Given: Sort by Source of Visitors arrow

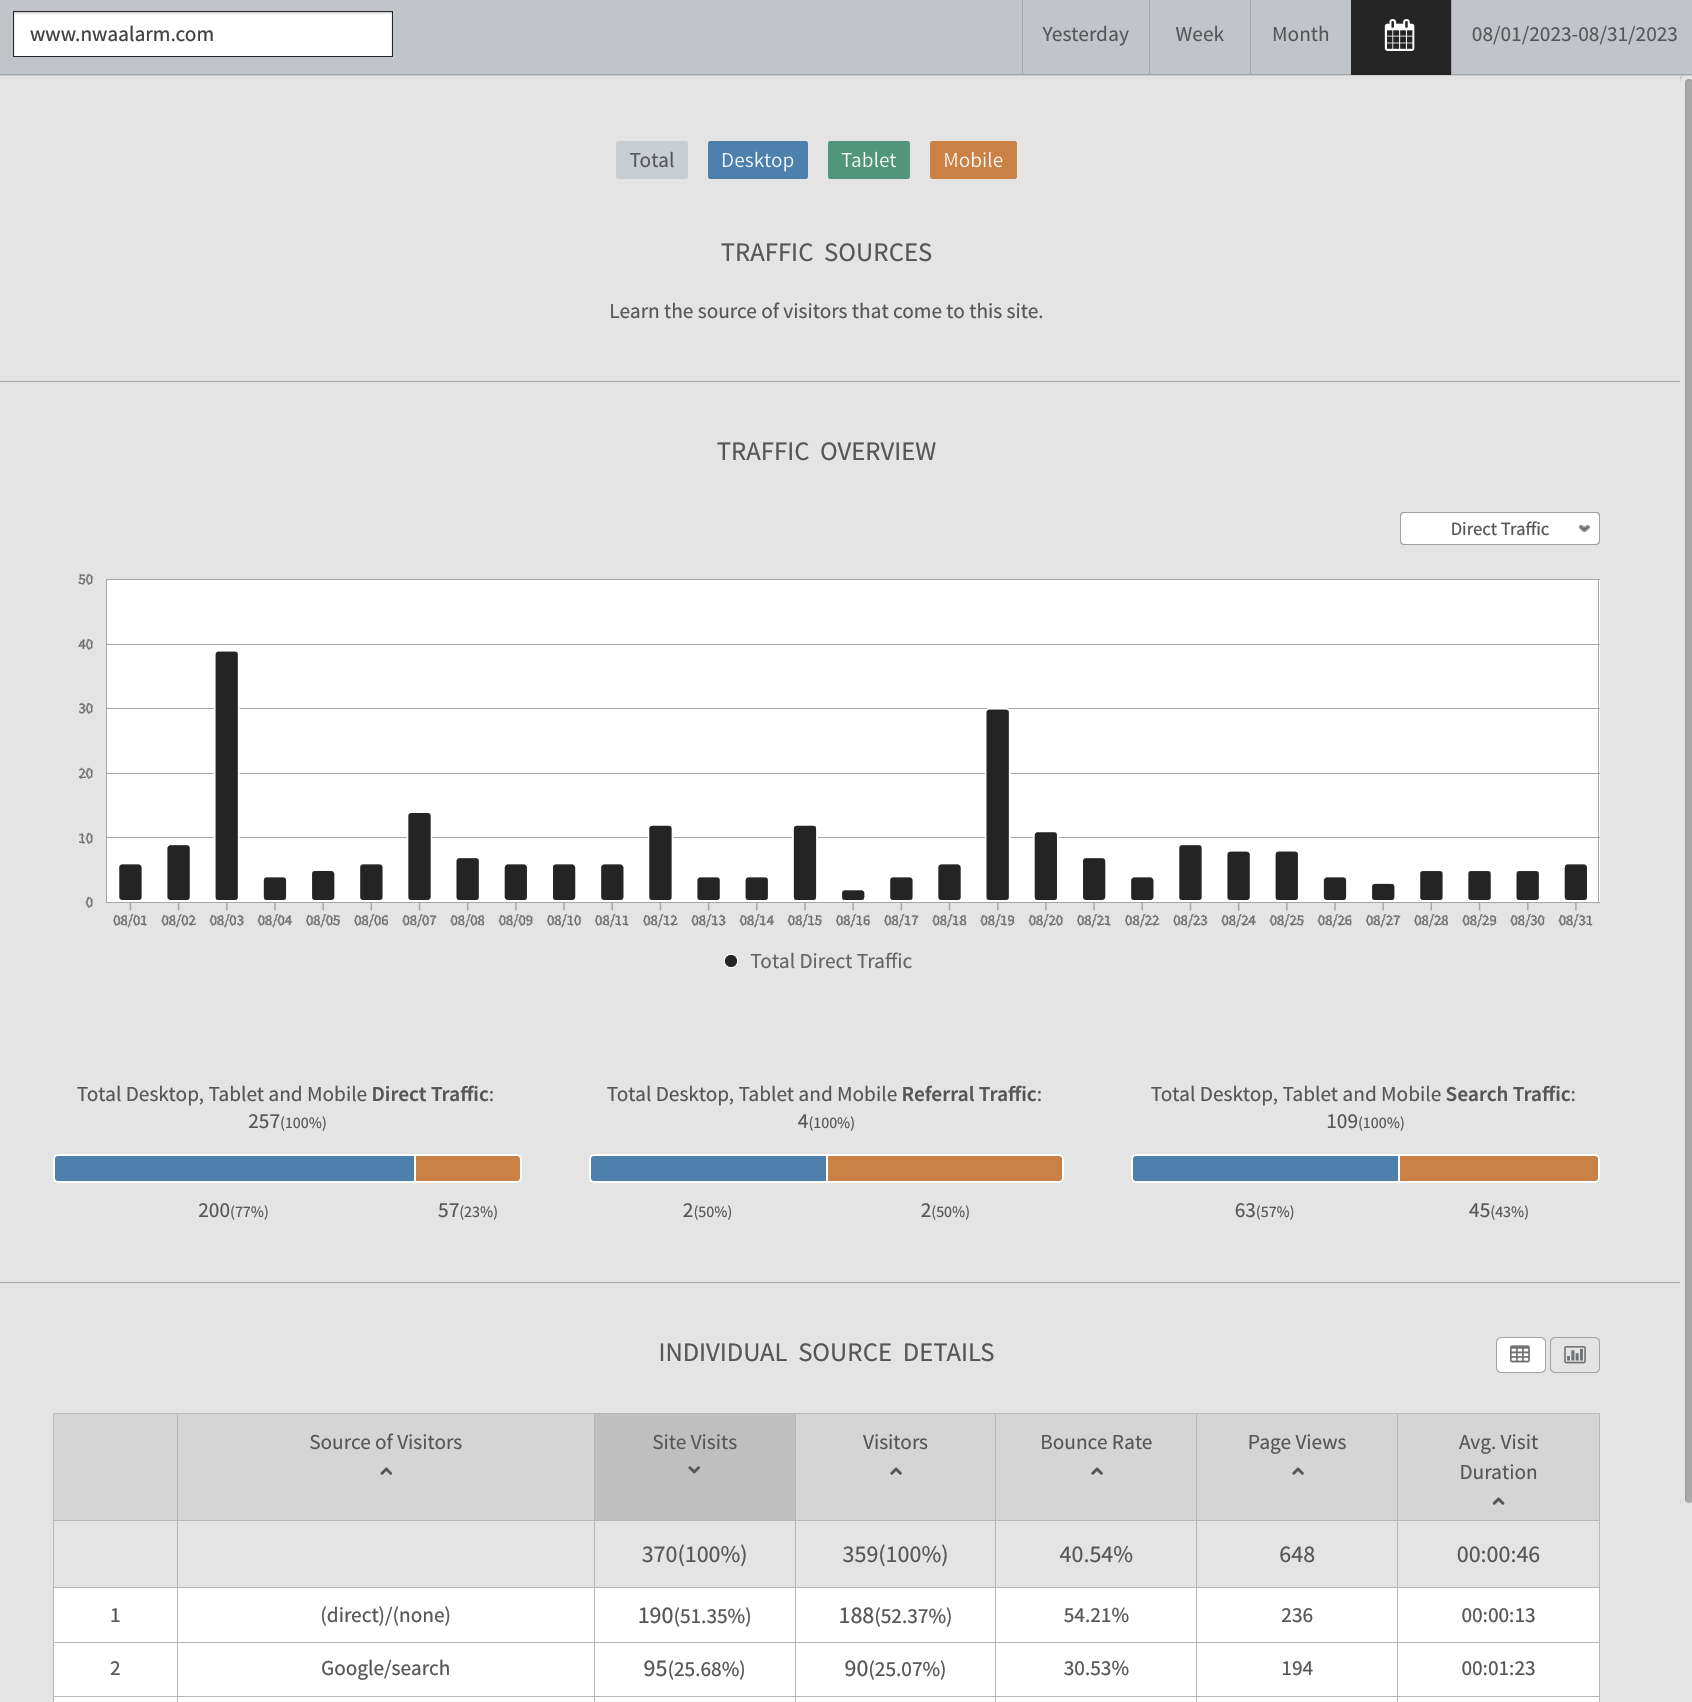Looking at the screenshot, I should pyautogui.click(x=386, y=1472).
